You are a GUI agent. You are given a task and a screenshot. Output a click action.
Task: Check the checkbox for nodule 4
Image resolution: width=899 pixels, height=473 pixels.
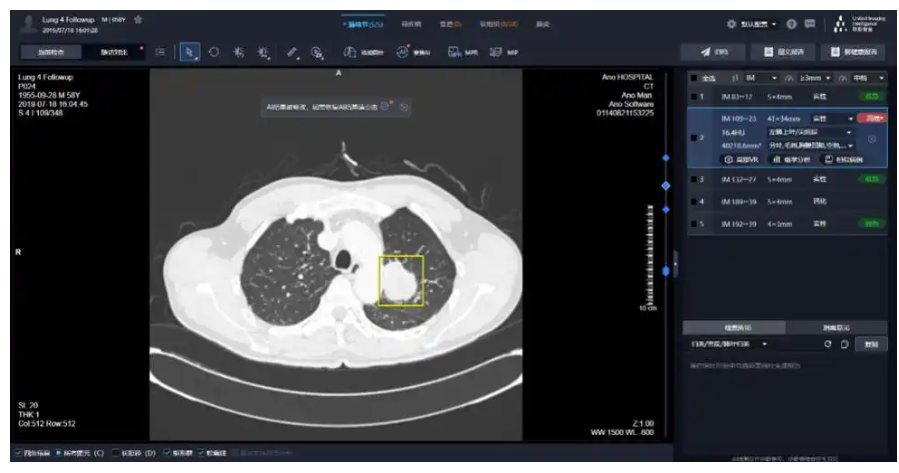(x=694, y=202)
